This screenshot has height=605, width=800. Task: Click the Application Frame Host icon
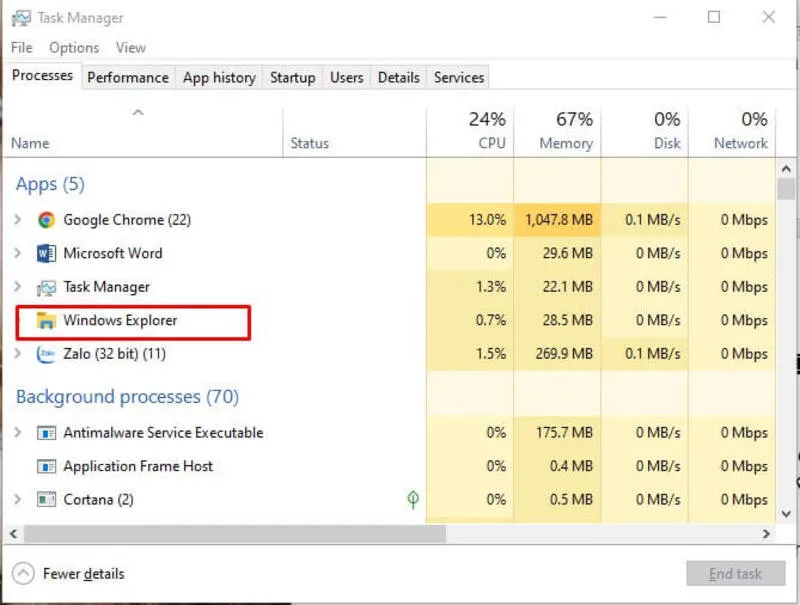[46, 466]
